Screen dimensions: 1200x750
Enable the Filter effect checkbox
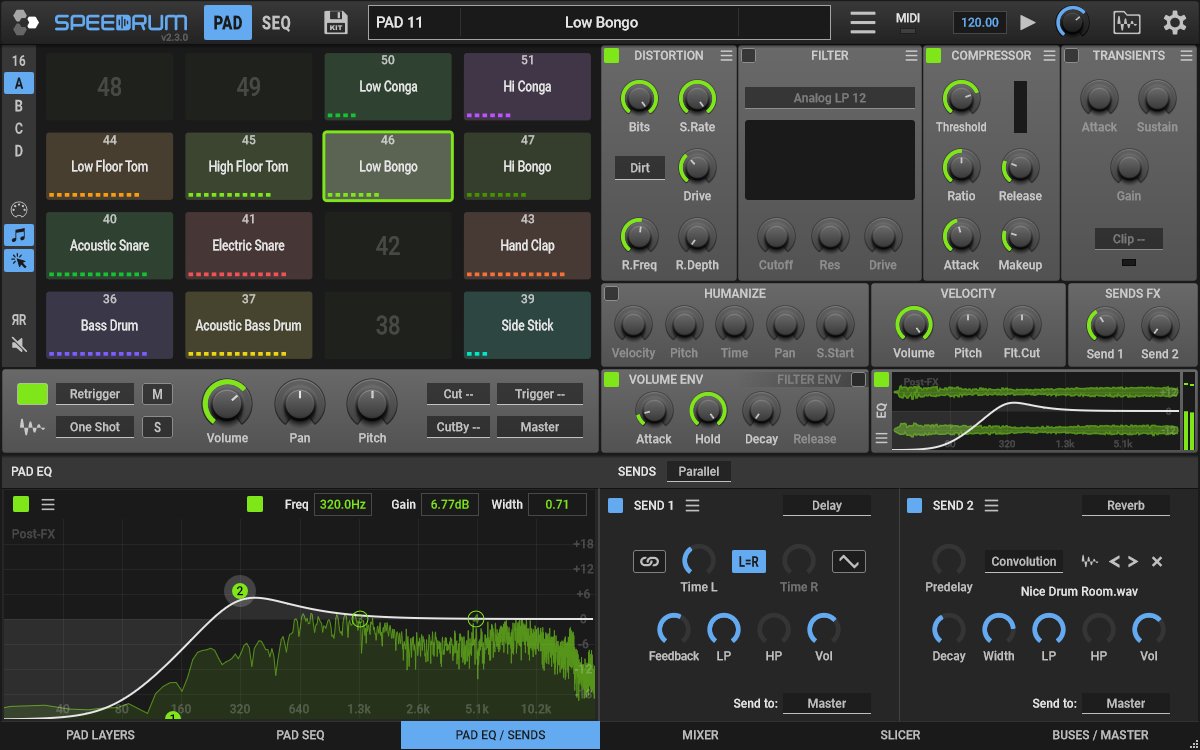[x=748, y=56]
